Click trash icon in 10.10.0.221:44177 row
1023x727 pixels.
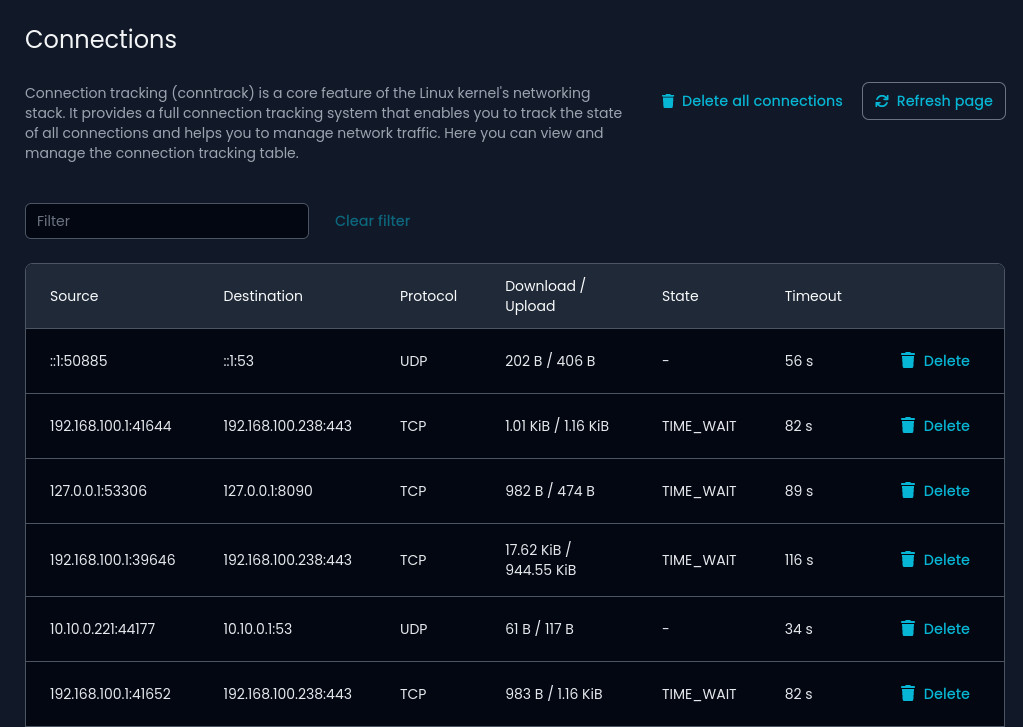click(x=908, y=628)
